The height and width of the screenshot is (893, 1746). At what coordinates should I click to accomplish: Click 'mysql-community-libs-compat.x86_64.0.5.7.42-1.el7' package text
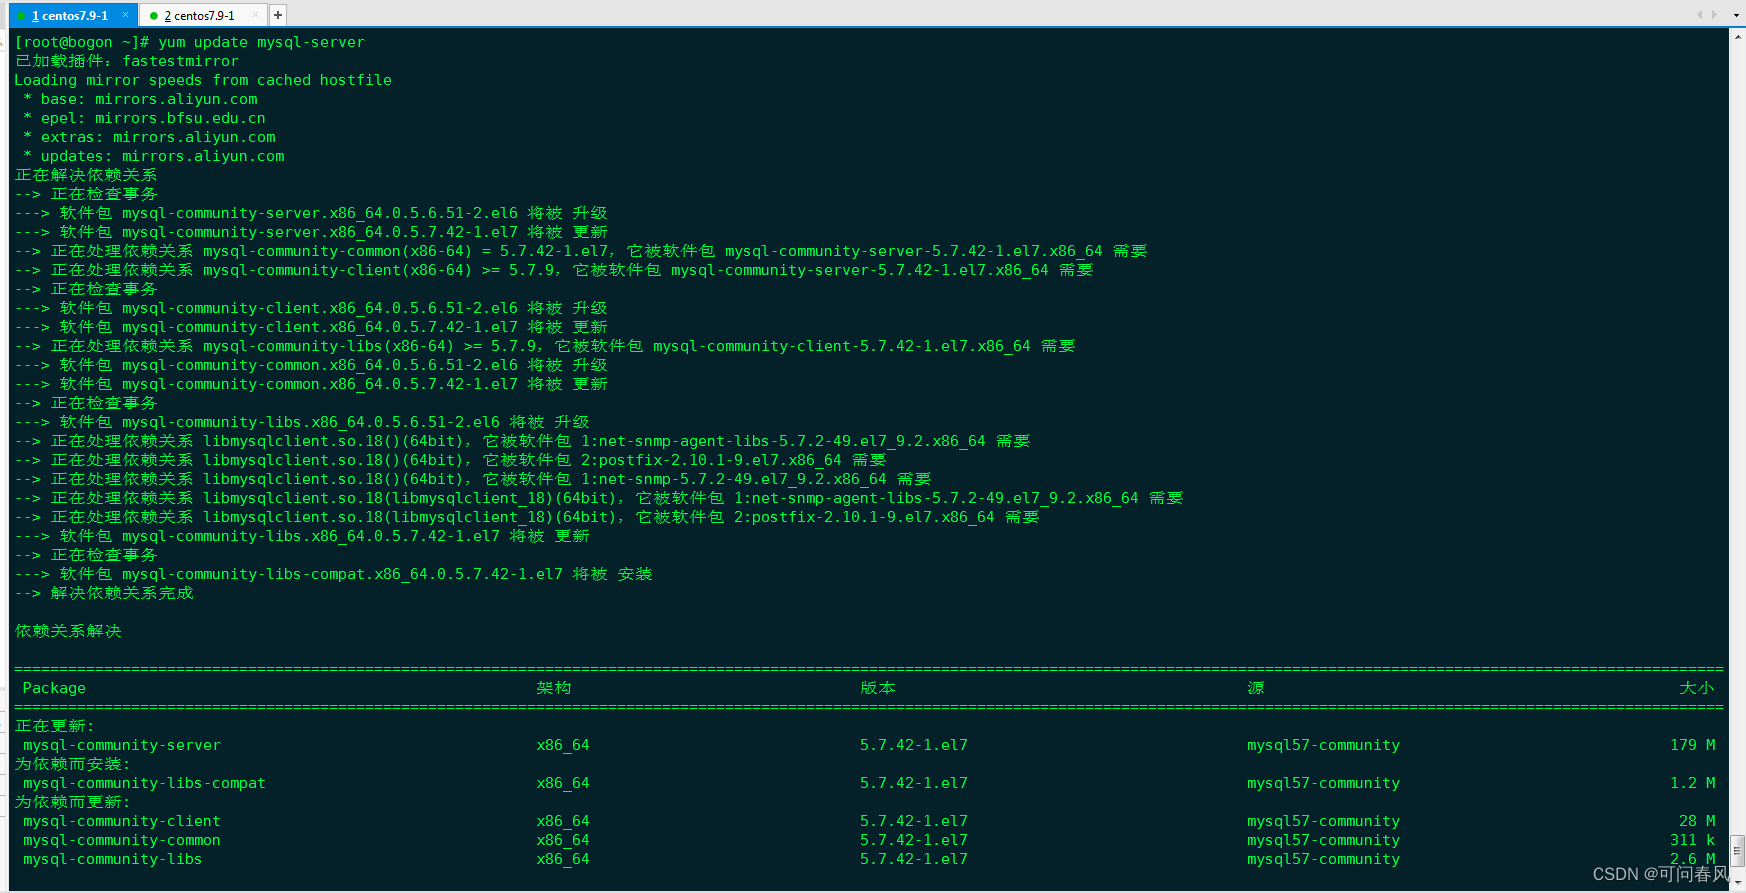click(x=342, y=574)
